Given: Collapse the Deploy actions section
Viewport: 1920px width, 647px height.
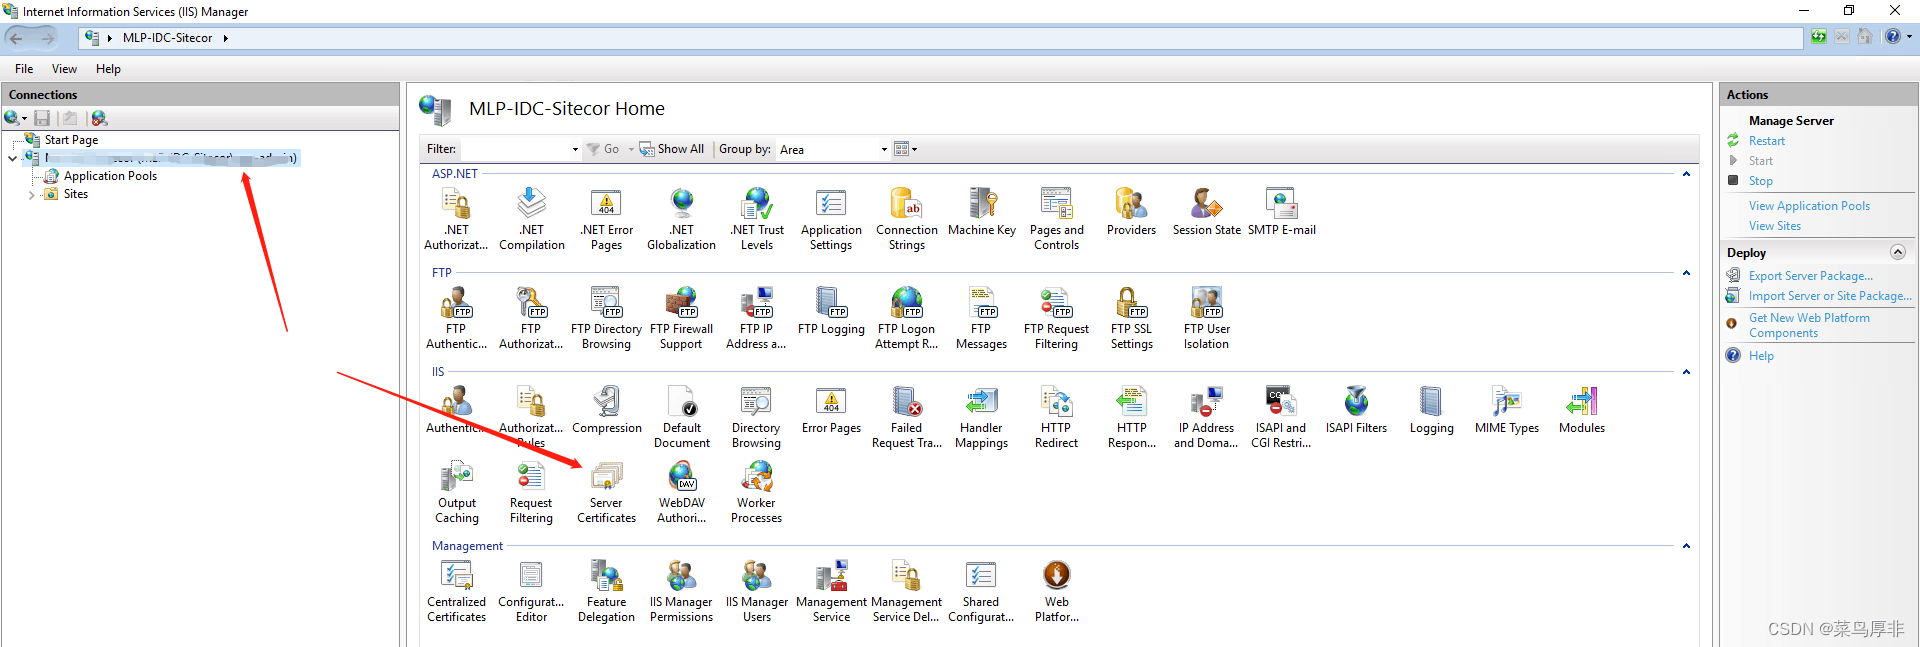Looking at the screenshot, I should coord(1897,252).
